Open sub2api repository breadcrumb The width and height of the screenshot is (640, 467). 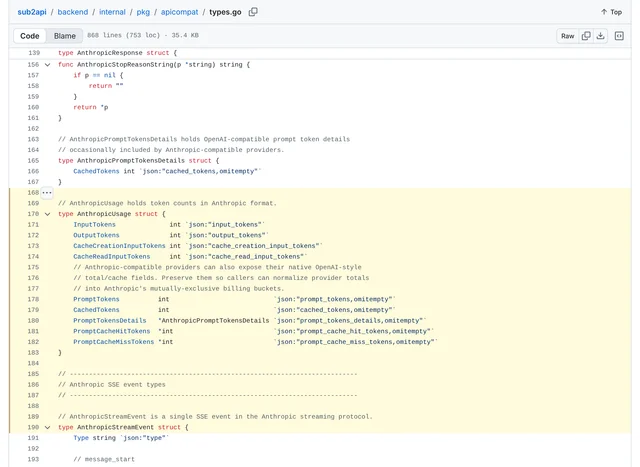point(32,12)
